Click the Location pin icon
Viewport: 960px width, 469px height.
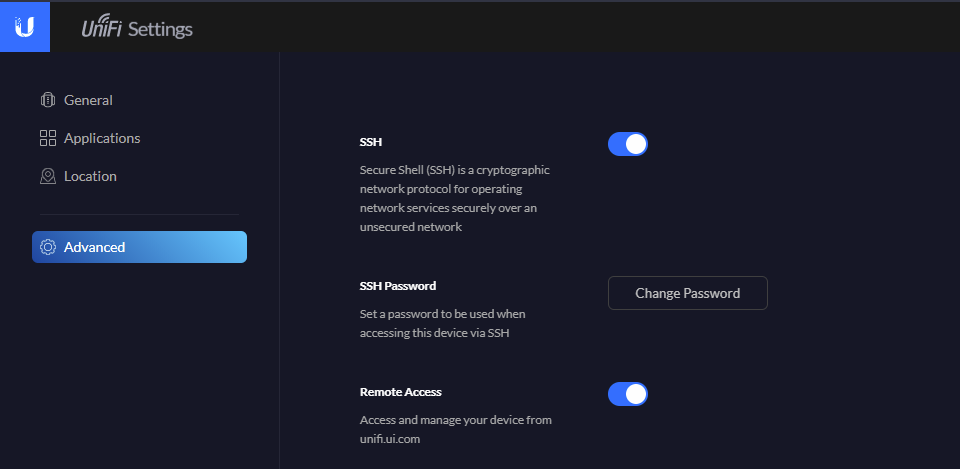coord(47,176)
